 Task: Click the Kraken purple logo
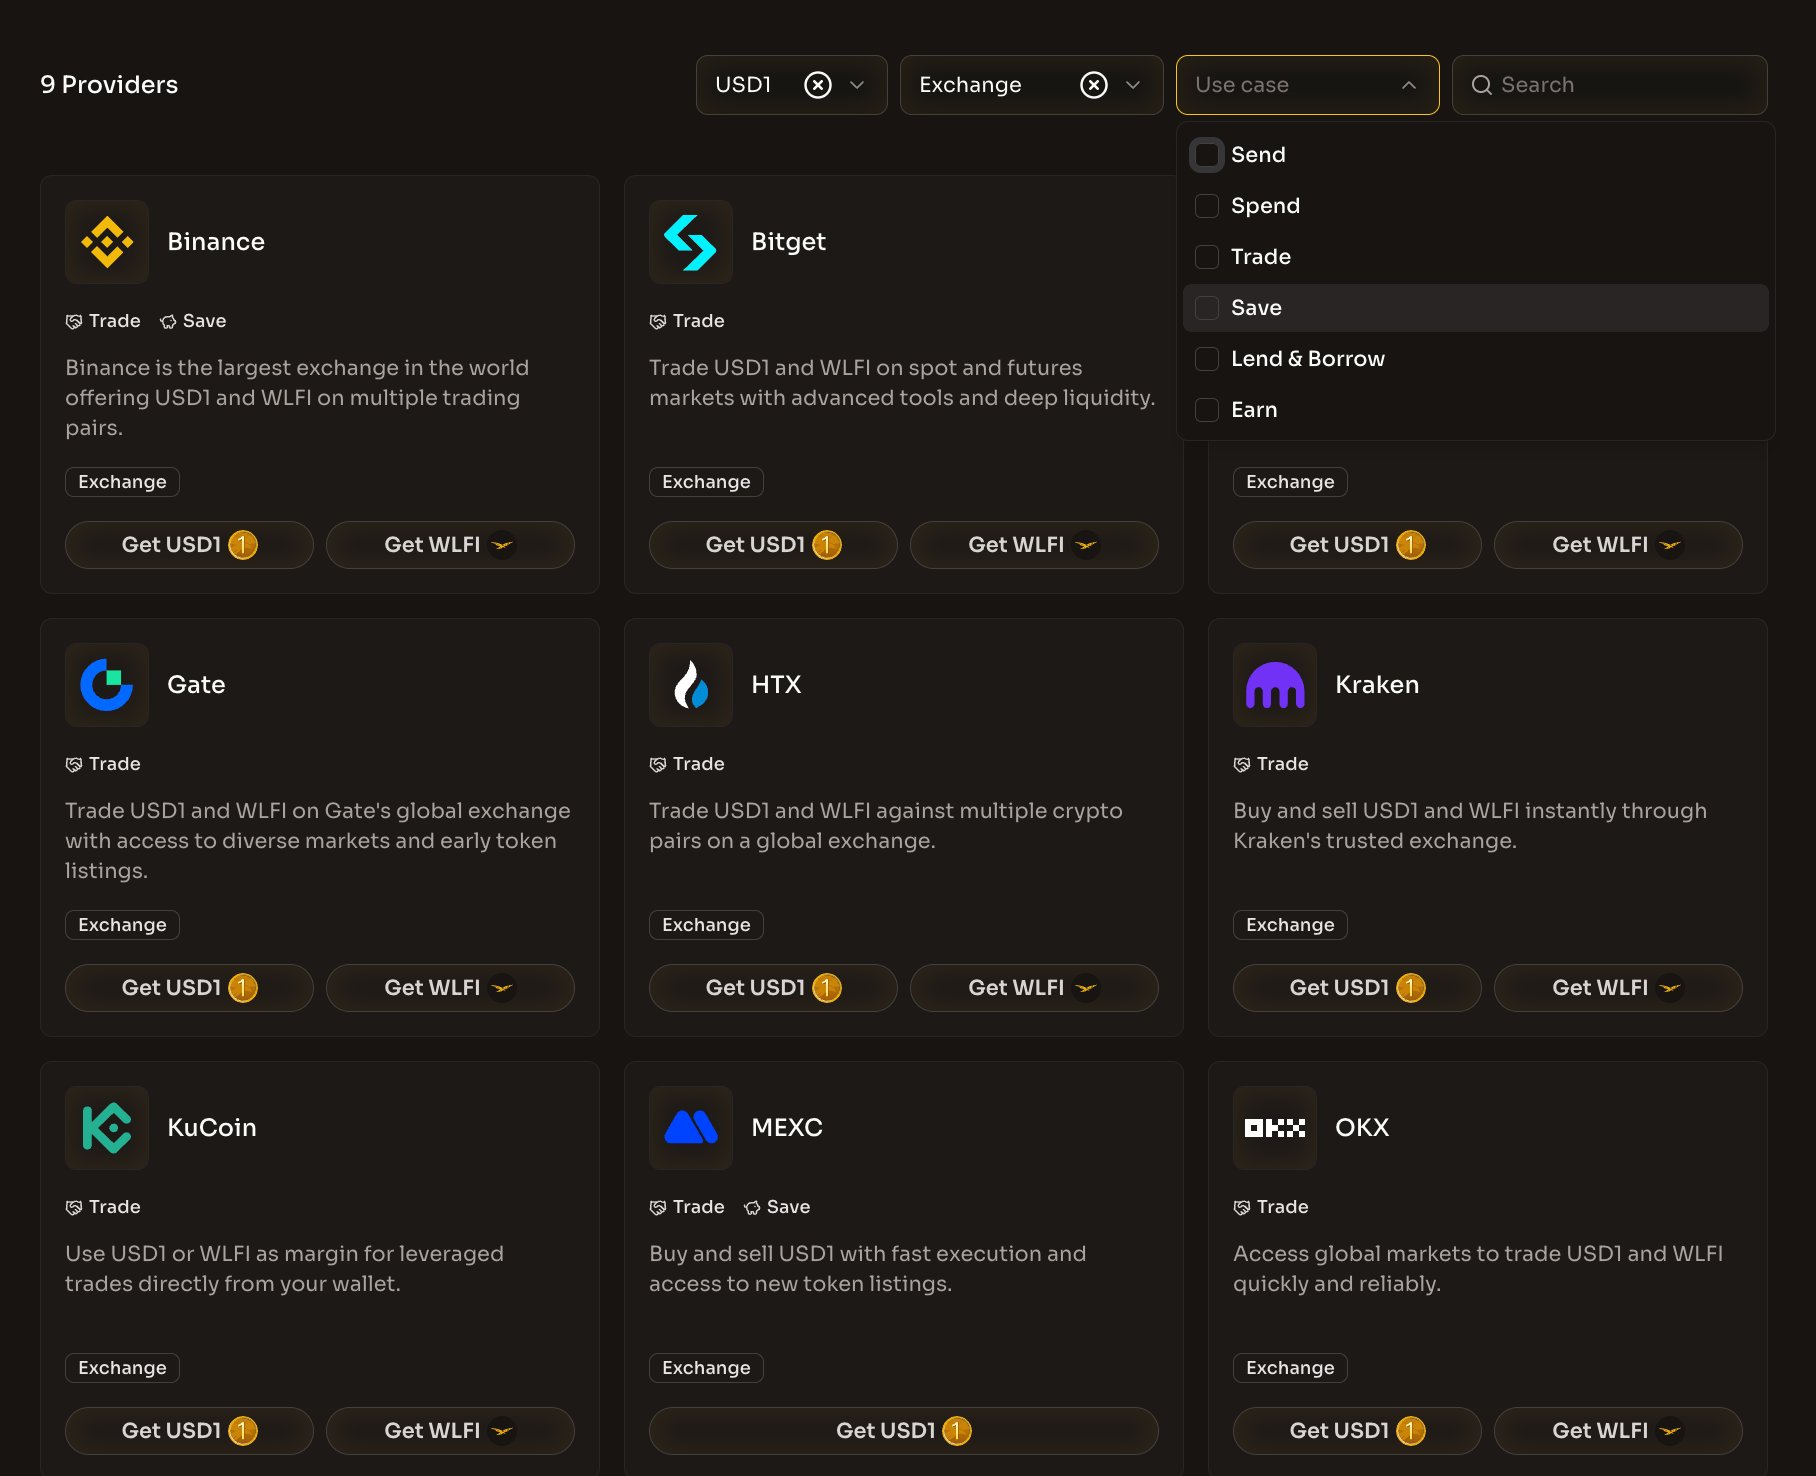(x=1275, y=685)
